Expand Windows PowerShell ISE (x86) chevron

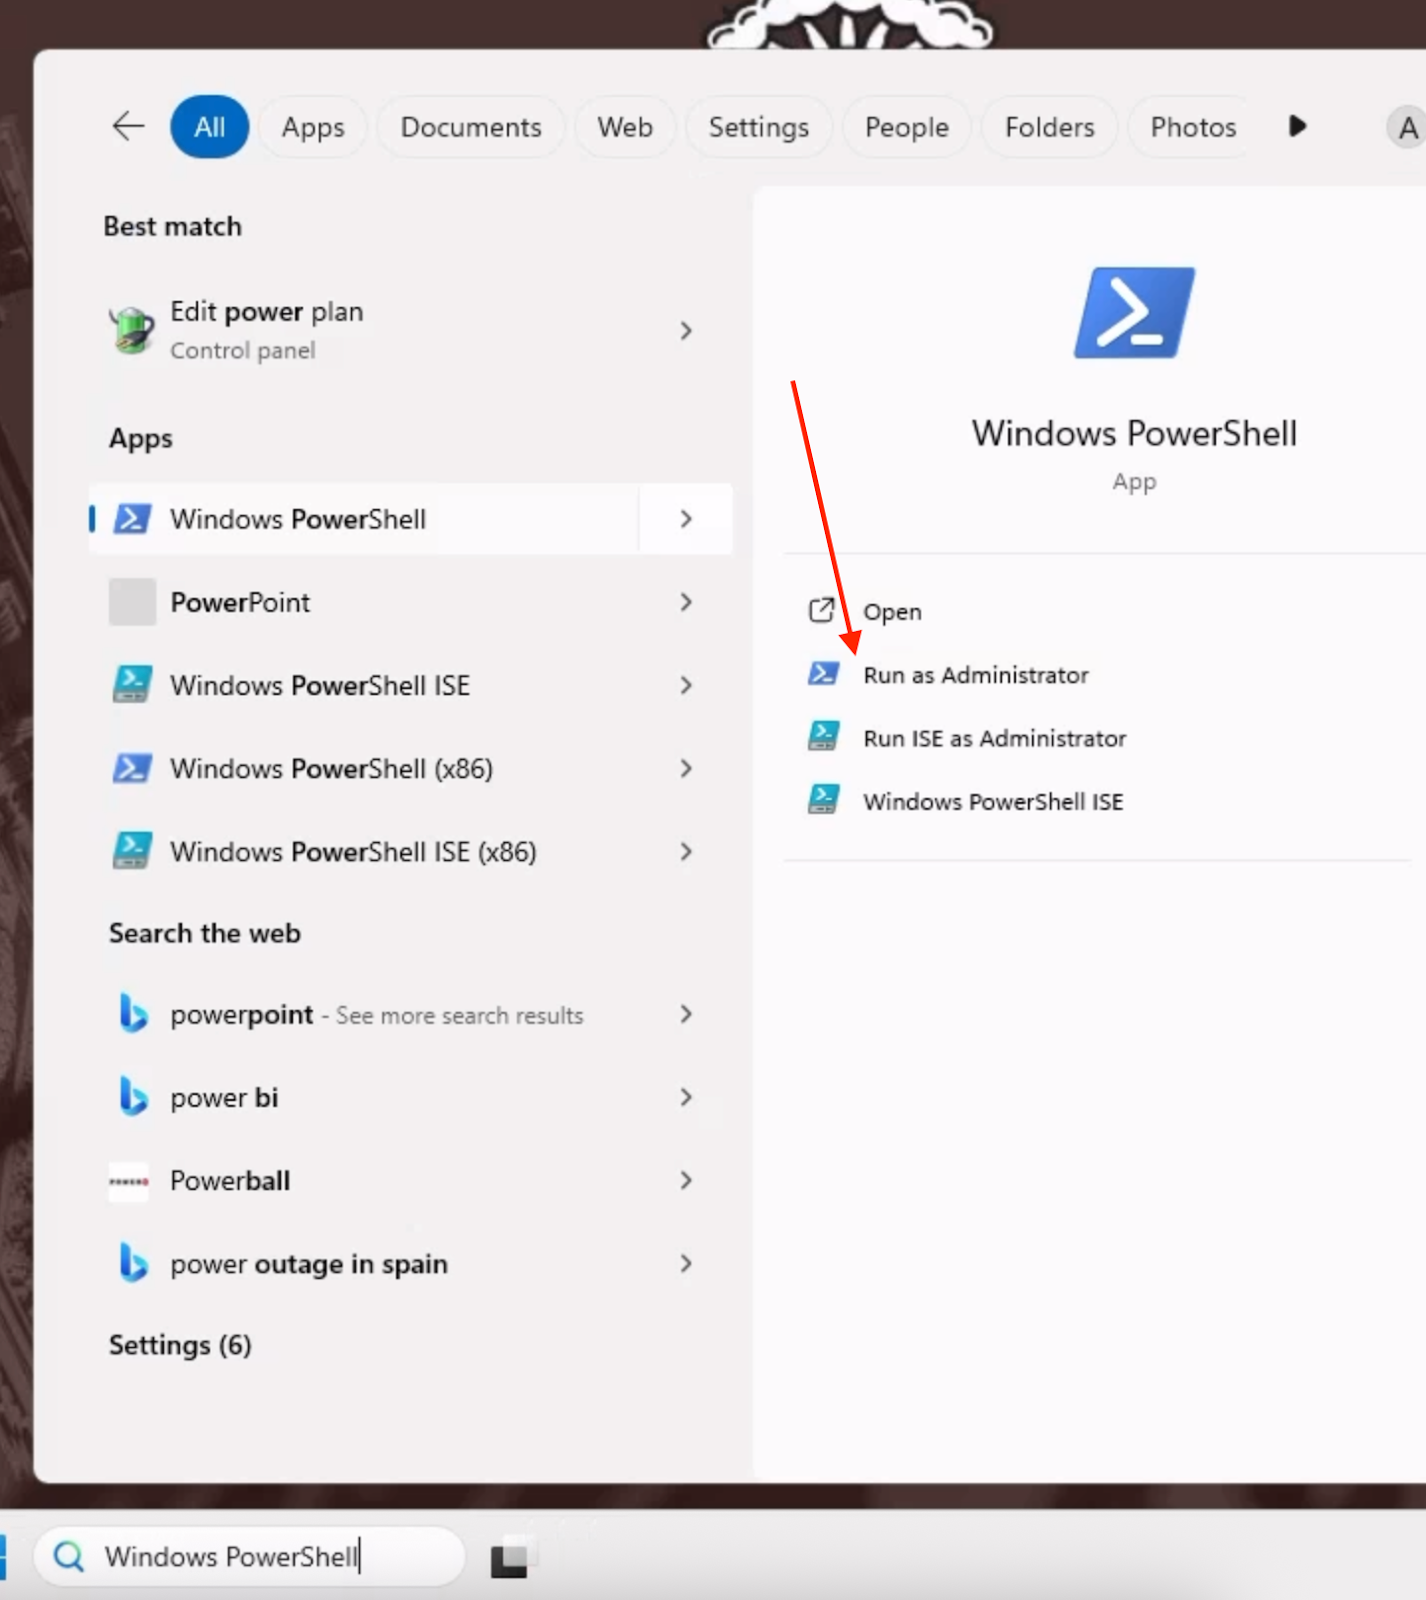click(686, 851)
